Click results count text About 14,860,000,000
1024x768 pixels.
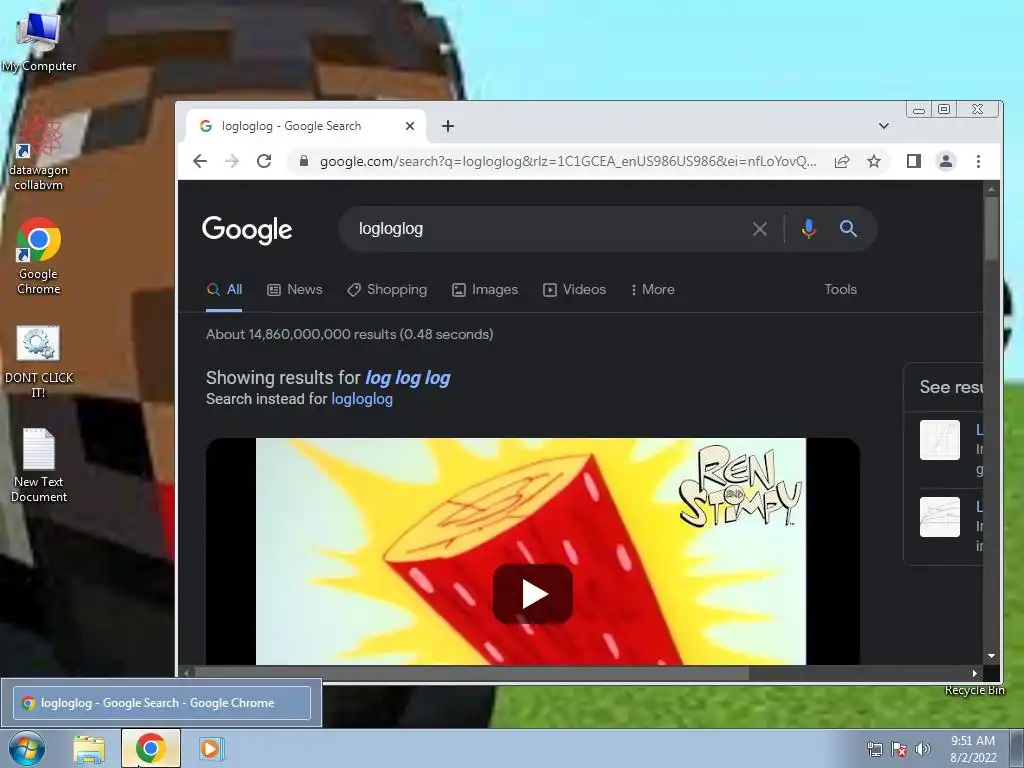coord(349,334)
